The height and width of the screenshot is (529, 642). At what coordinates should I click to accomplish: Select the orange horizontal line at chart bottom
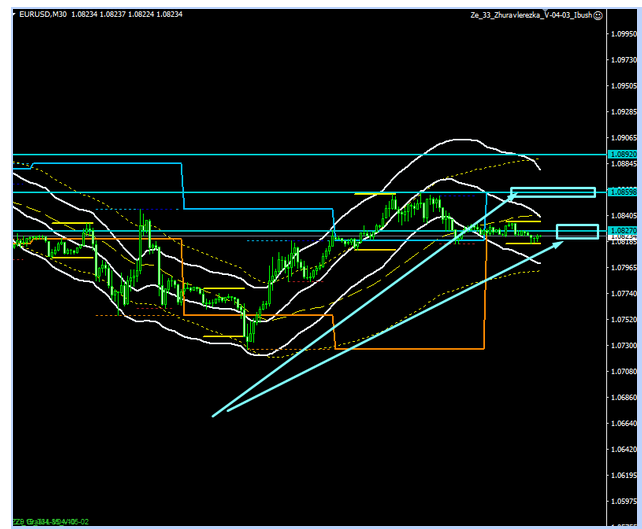408,349
